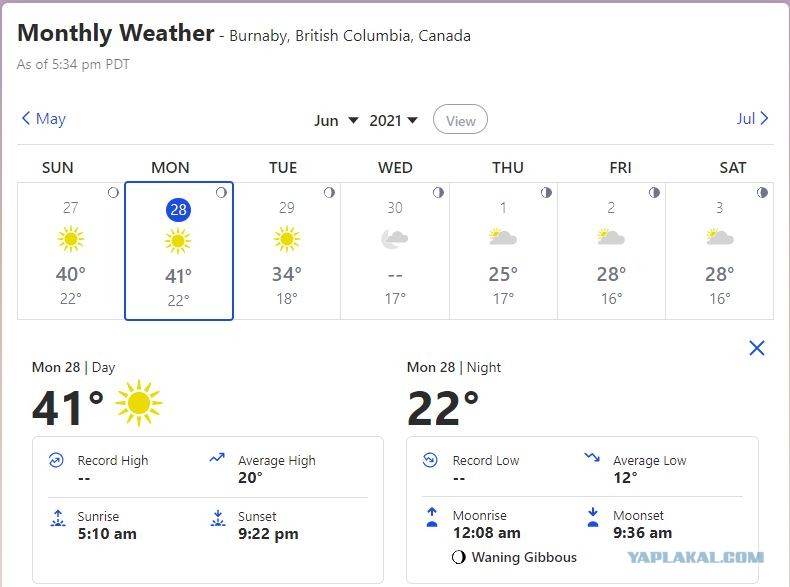790x587 pixels.
Task: Click the Record High icon
Action: 56,460
